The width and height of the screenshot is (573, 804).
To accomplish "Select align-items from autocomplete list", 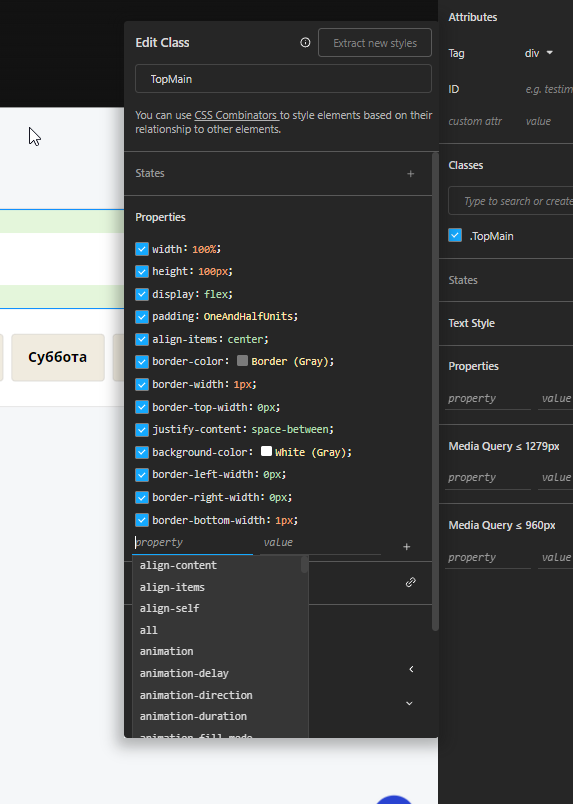I will click(172, 587).
